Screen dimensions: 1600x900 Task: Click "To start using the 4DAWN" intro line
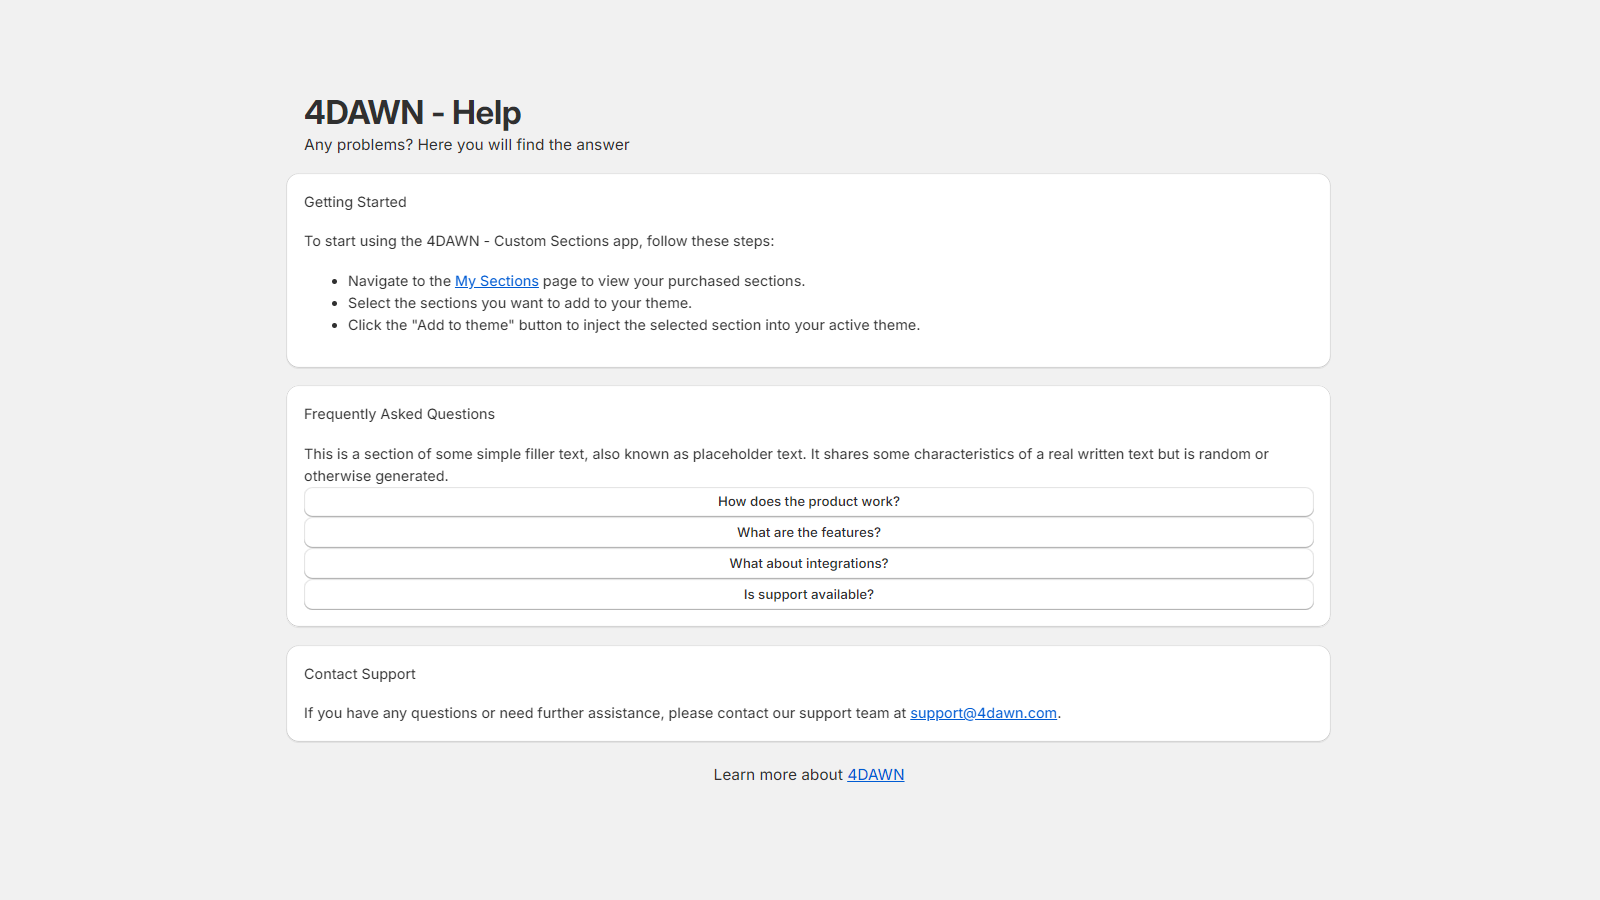coord(539,241)
